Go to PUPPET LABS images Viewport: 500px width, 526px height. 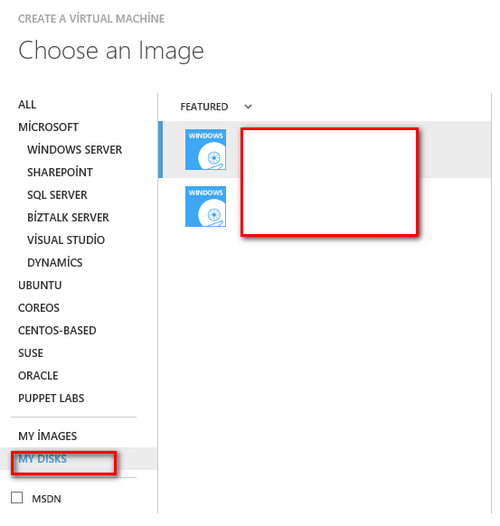coord(51,398)
